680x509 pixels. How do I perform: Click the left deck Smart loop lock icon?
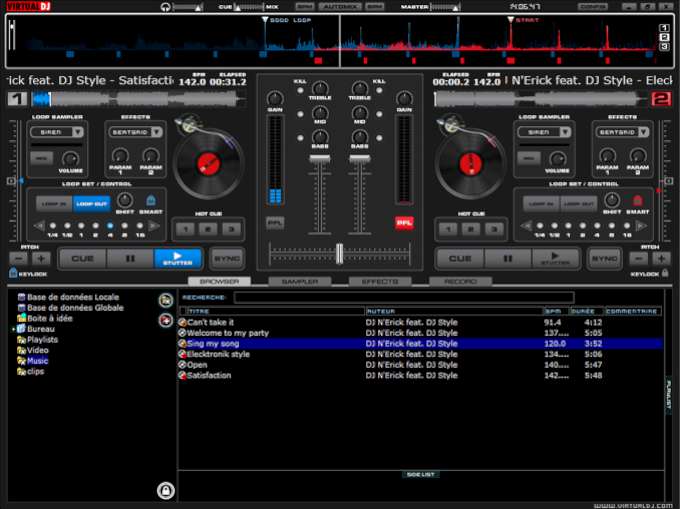click(x=151, y=201)
